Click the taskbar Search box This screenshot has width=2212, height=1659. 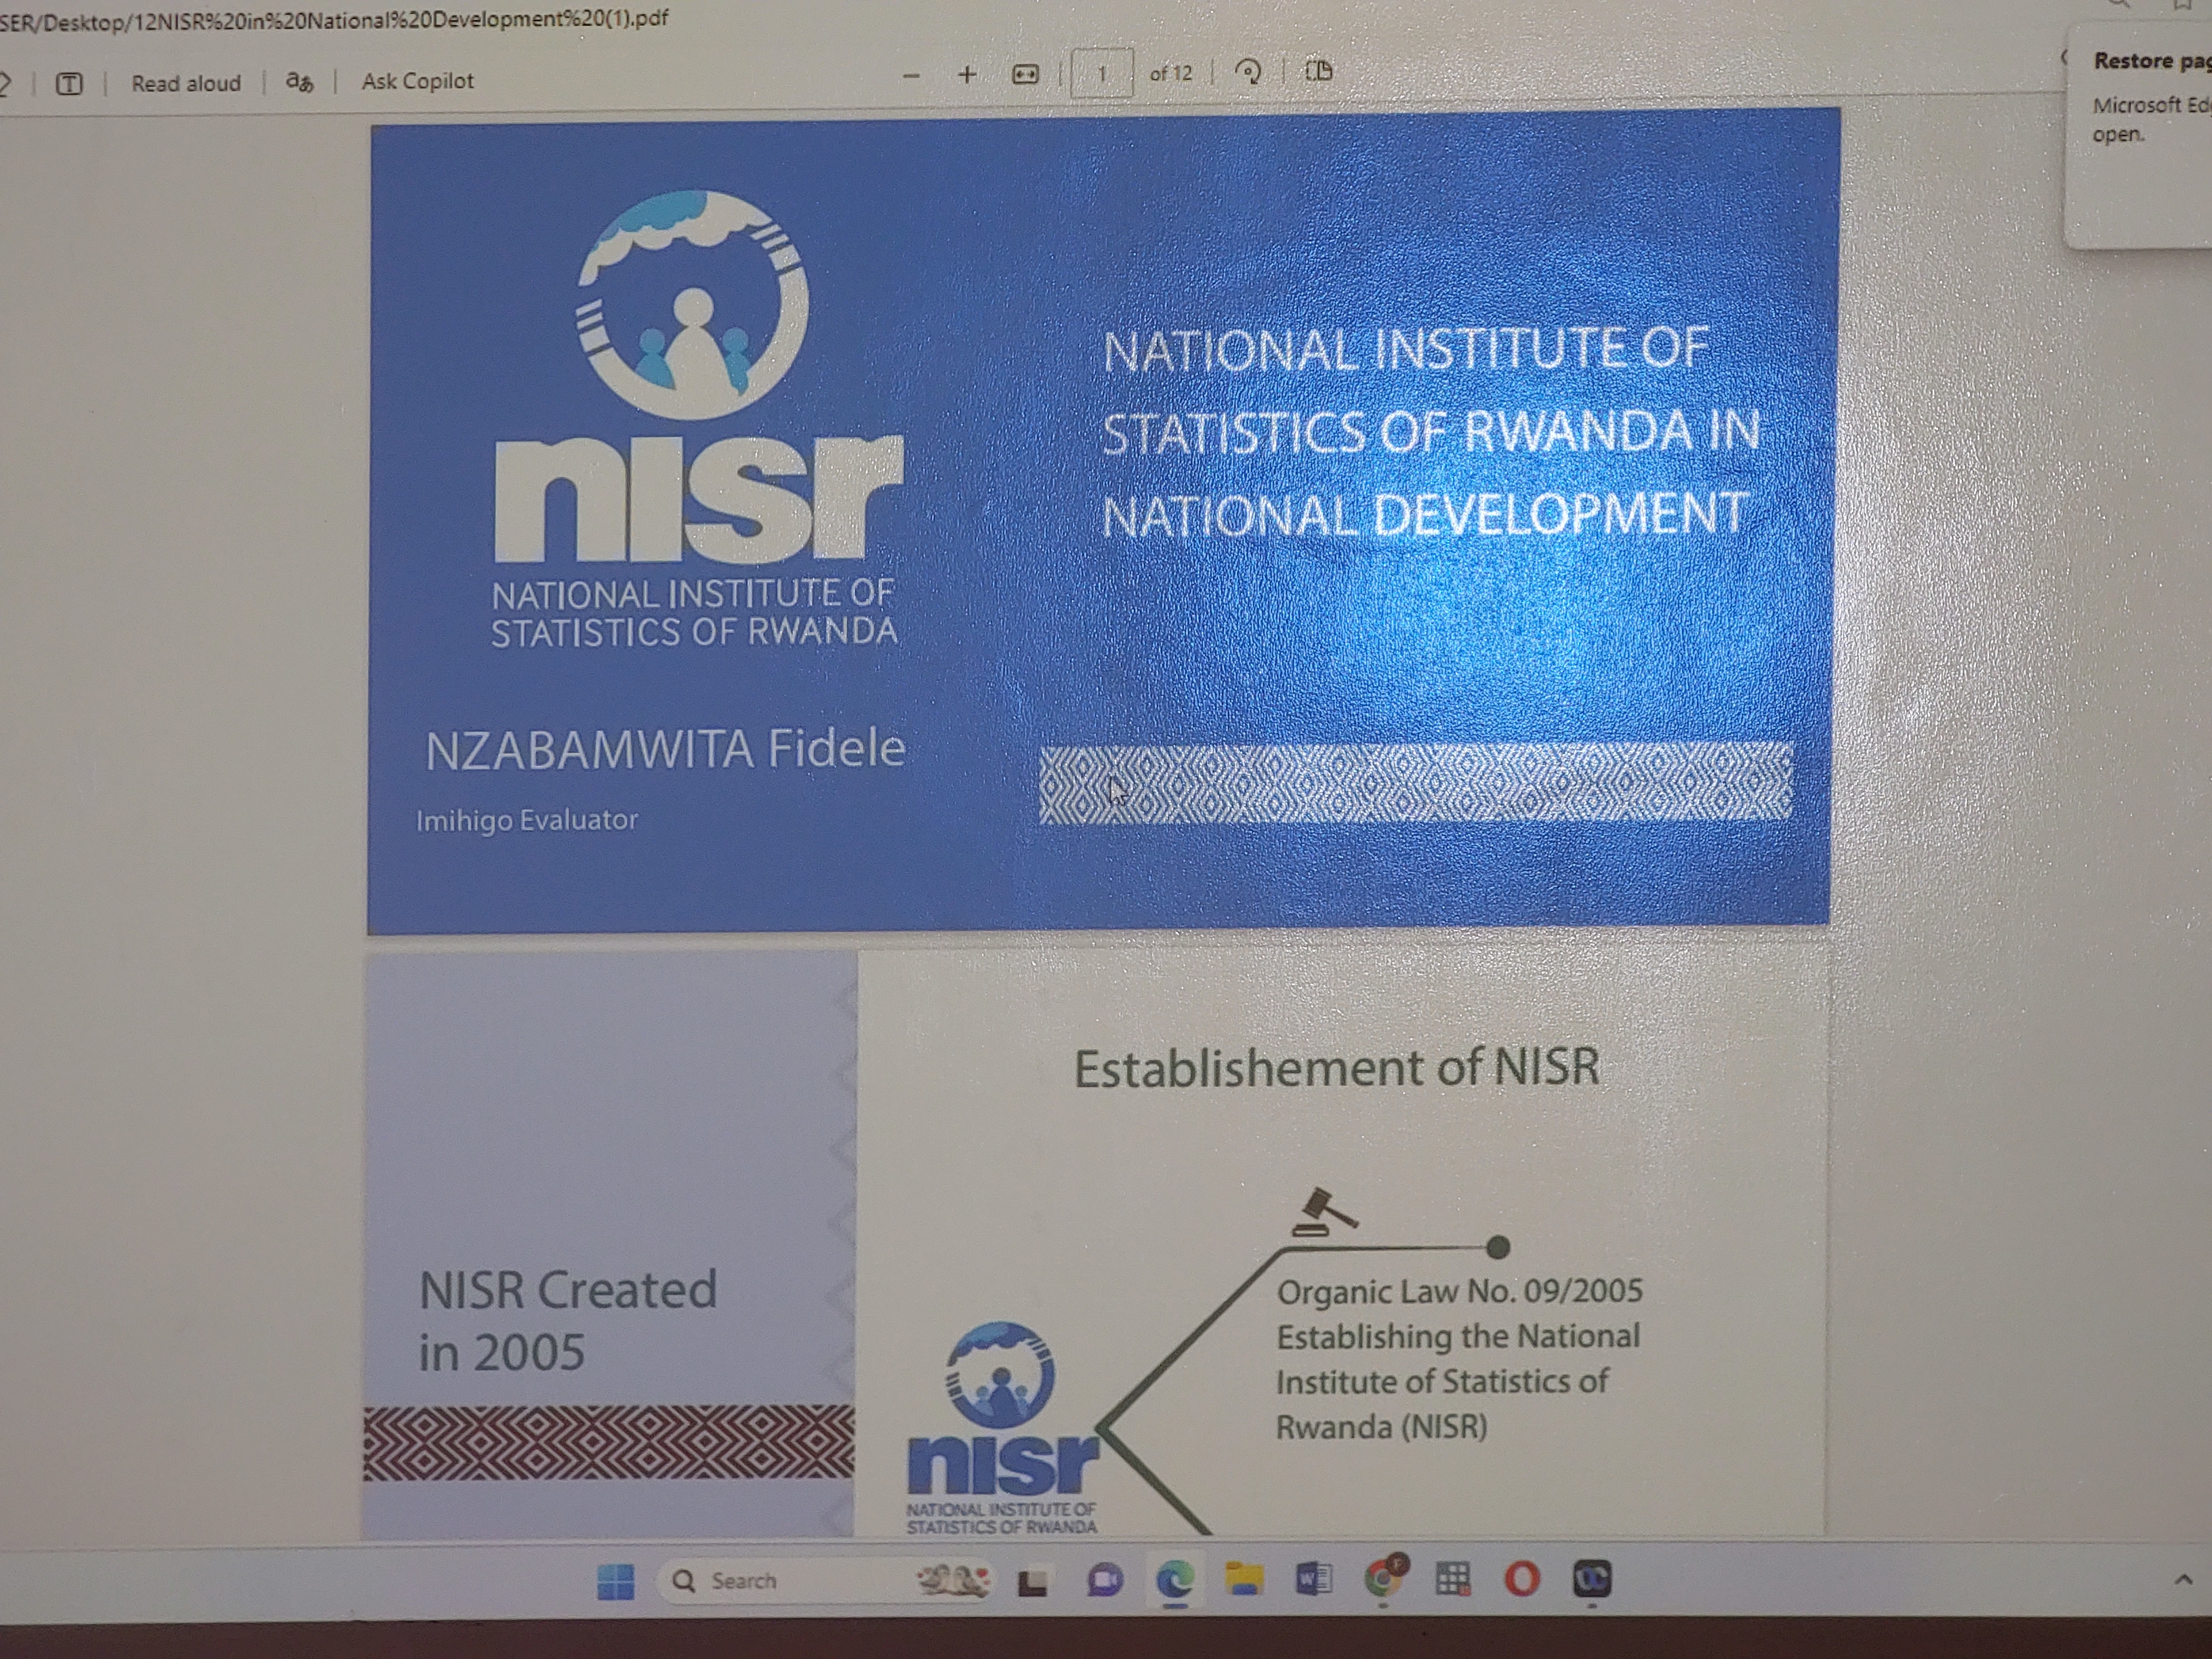828,1580
